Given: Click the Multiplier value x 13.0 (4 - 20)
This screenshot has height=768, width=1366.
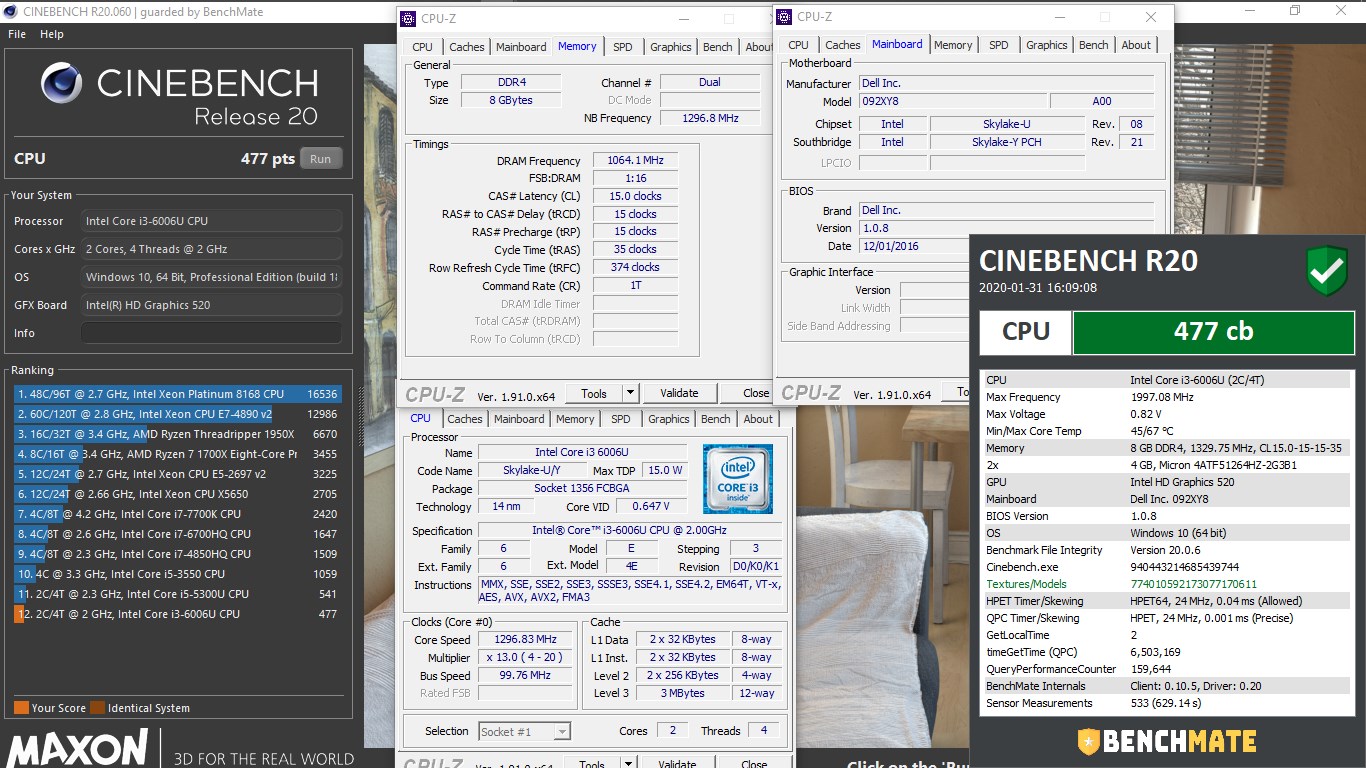Looking at the screenshot, I should point(527,658).
